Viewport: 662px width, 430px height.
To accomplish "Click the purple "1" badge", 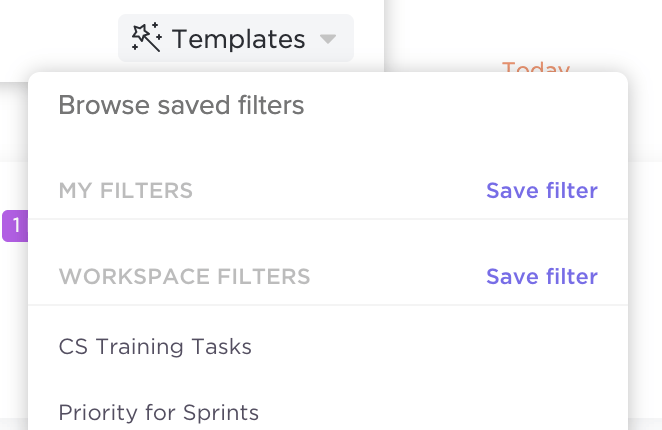I will coord(15,226).
